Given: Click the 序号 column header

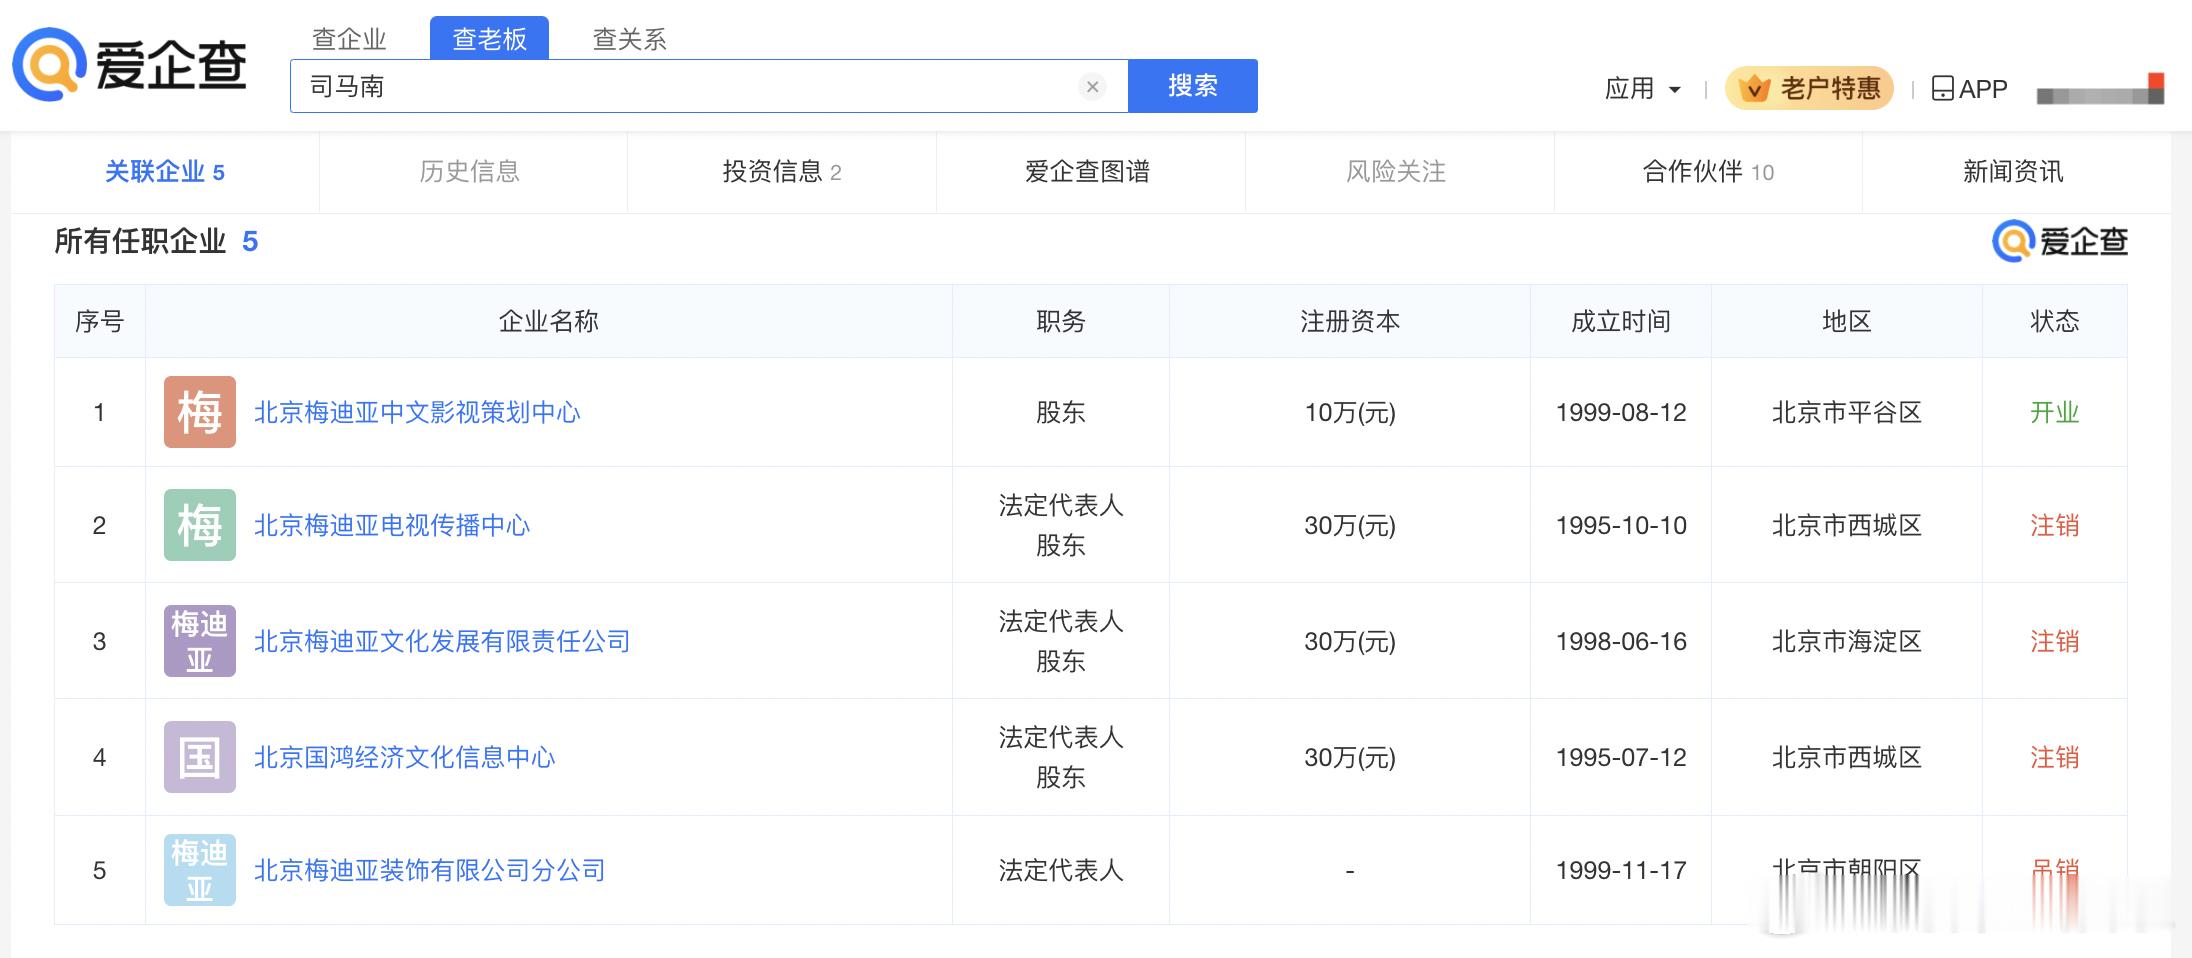Looking at the screenshot, I should coord(100,321).
